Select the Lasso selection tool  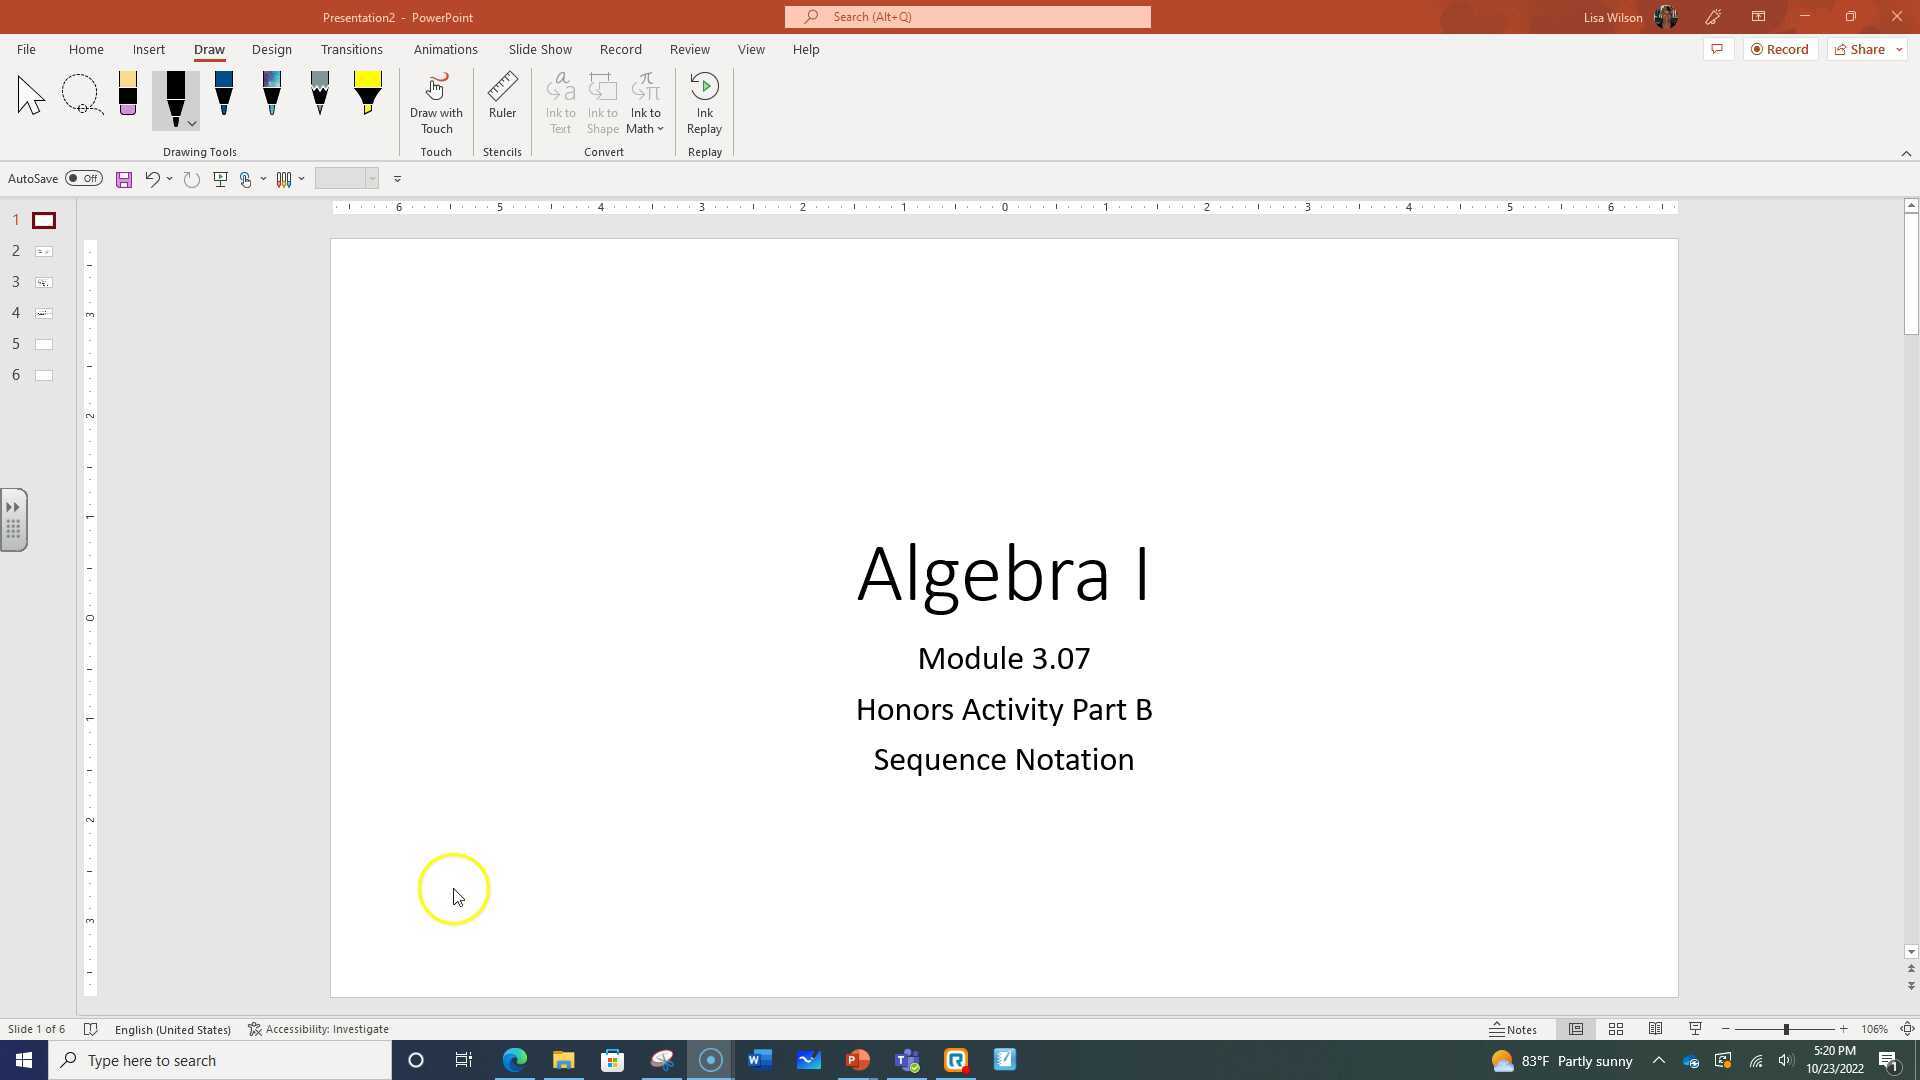tap(81, 94)
